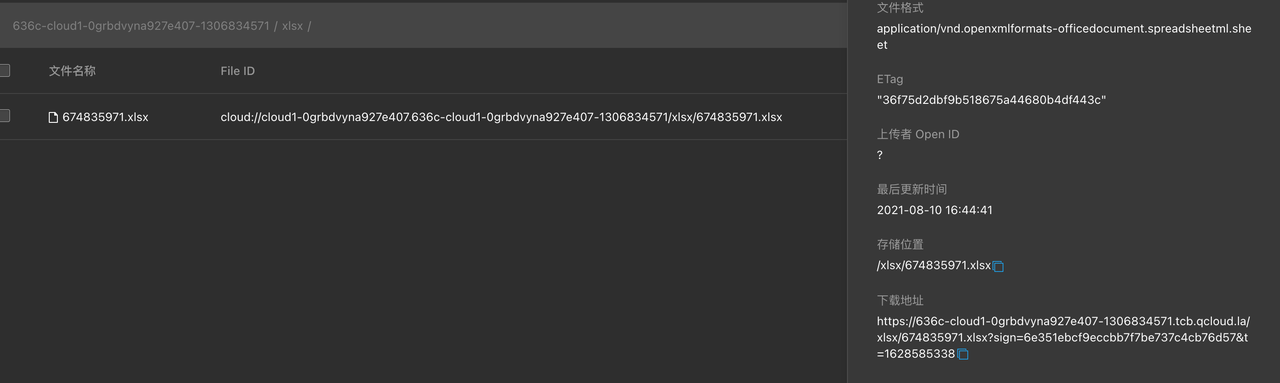Viewport: 1280px width, 383px height.
Task: Toggle the select-all checkbox in the table header
Action: tap(4, 70)
